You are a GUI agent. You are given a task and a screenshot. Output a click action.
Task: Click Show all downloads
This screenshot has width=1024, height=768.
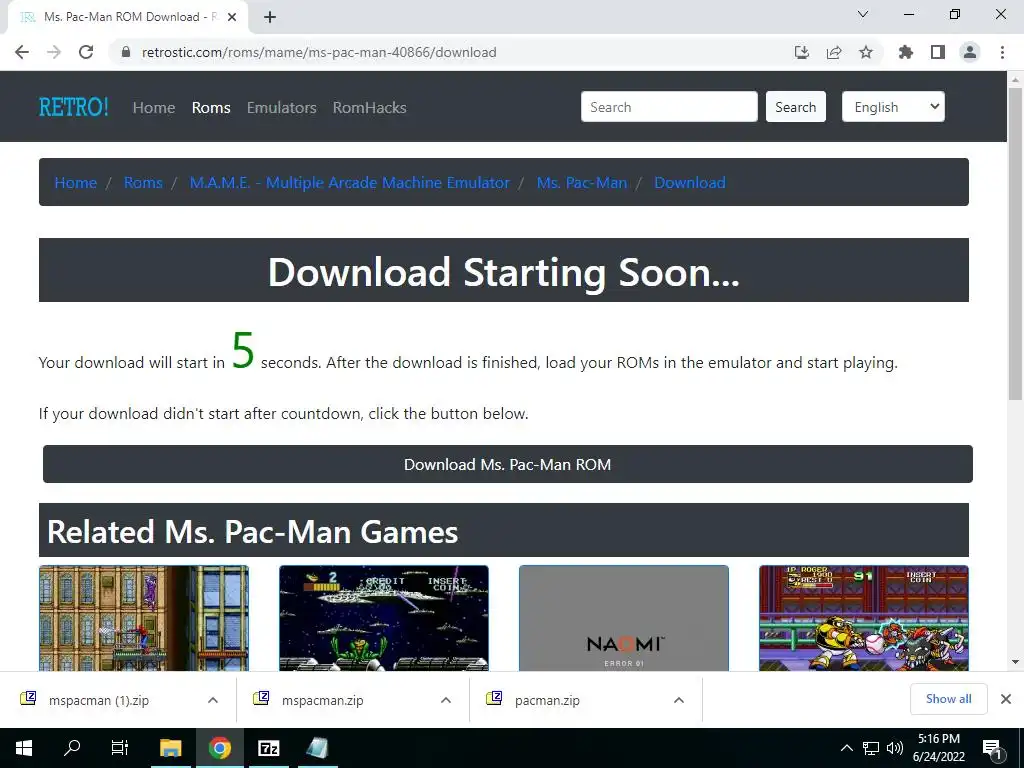948,699
